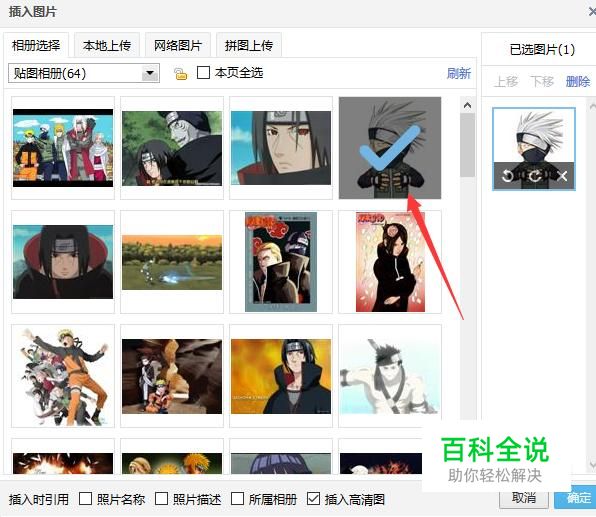596x517 pixels.
Task: Click the album lock icon
Action: pos(181,73)
